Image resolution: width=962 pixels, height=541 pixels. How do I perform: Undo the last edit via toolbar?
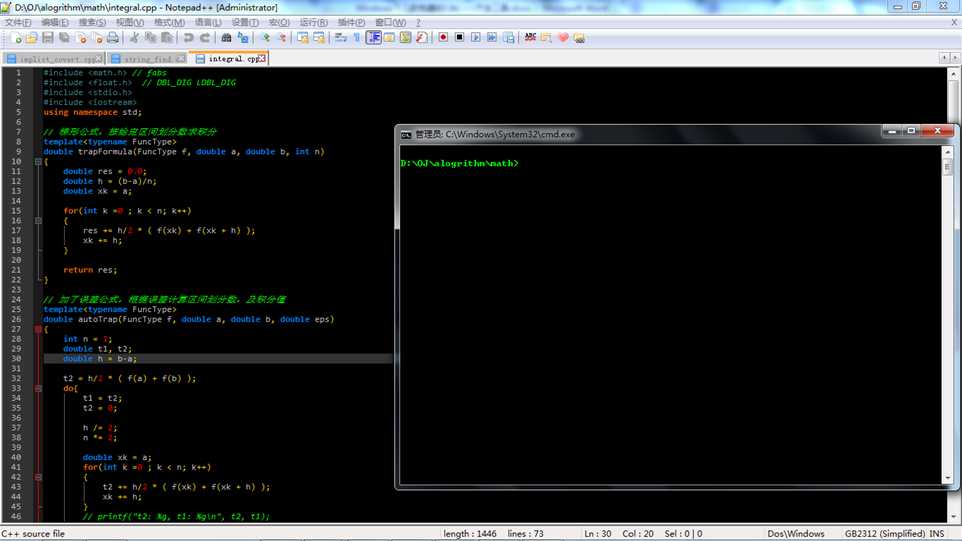(x=188, y=38)
